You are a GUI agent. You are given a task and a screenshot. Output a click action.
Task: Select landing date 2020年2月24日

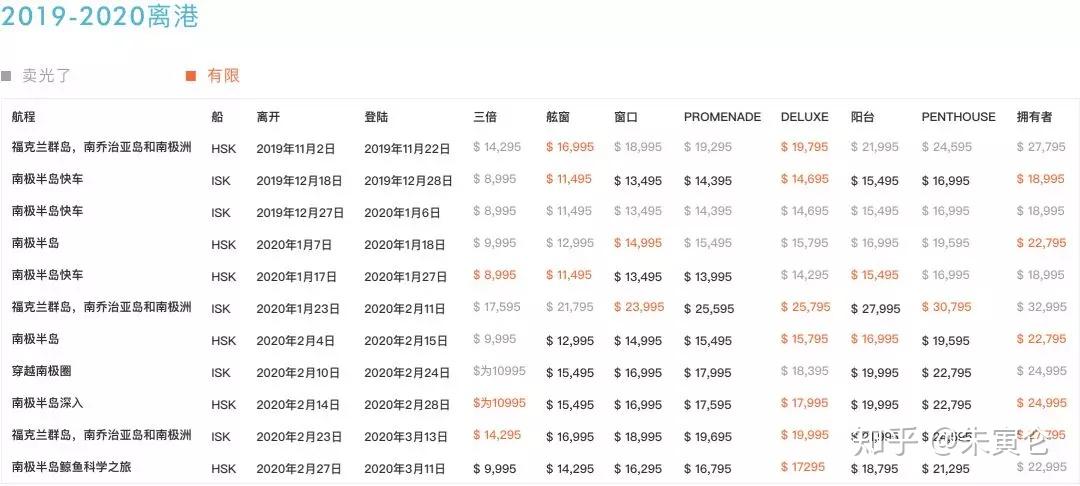point(407,373)
